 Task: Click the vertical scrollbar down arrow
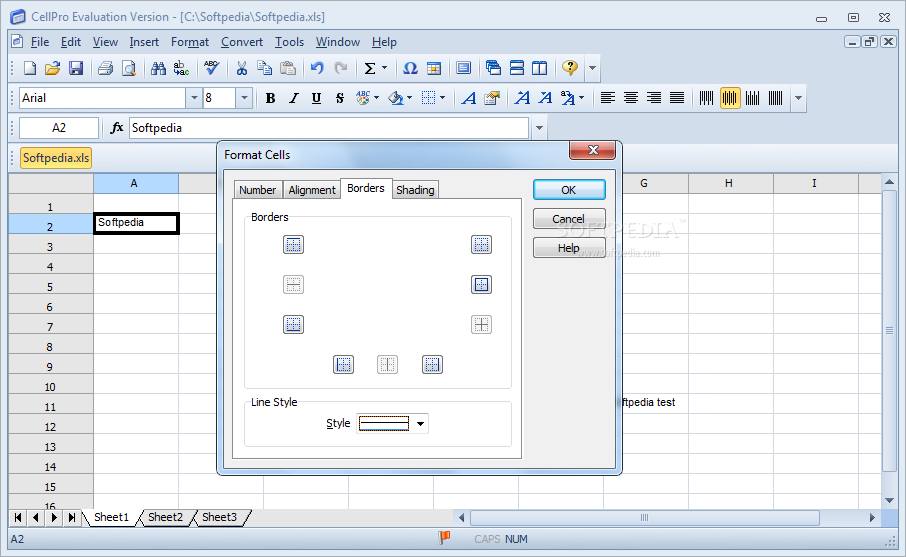889,500
